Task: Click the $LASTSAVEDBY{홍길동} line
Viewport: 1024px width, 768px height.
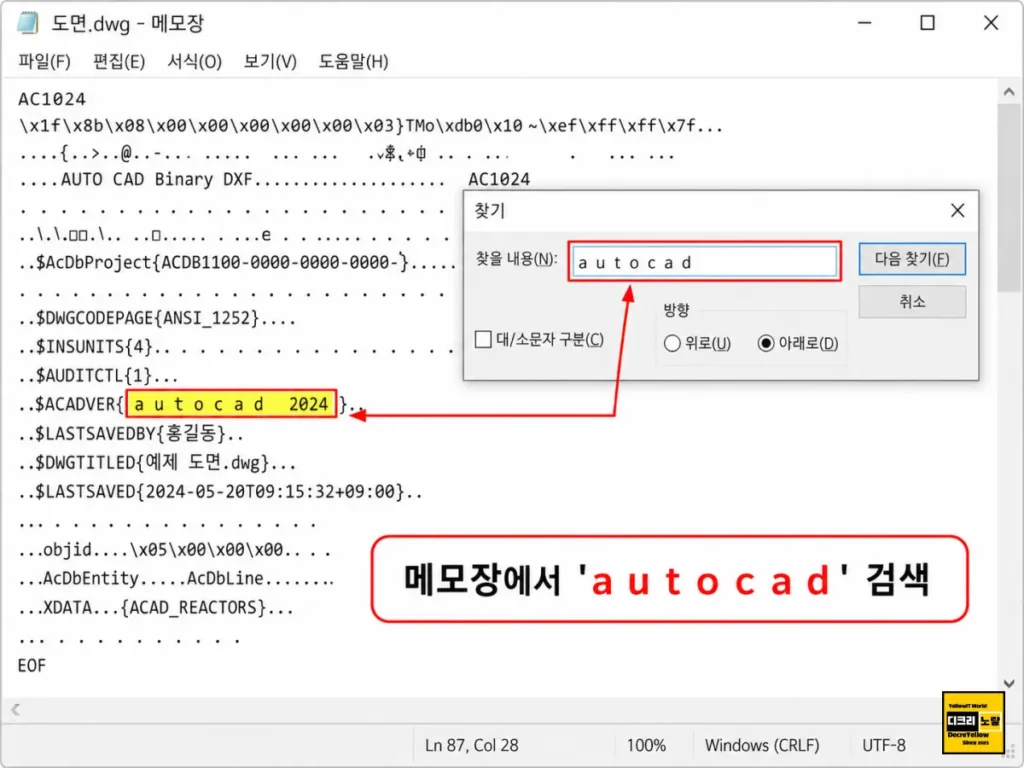Action: [131, 433]
